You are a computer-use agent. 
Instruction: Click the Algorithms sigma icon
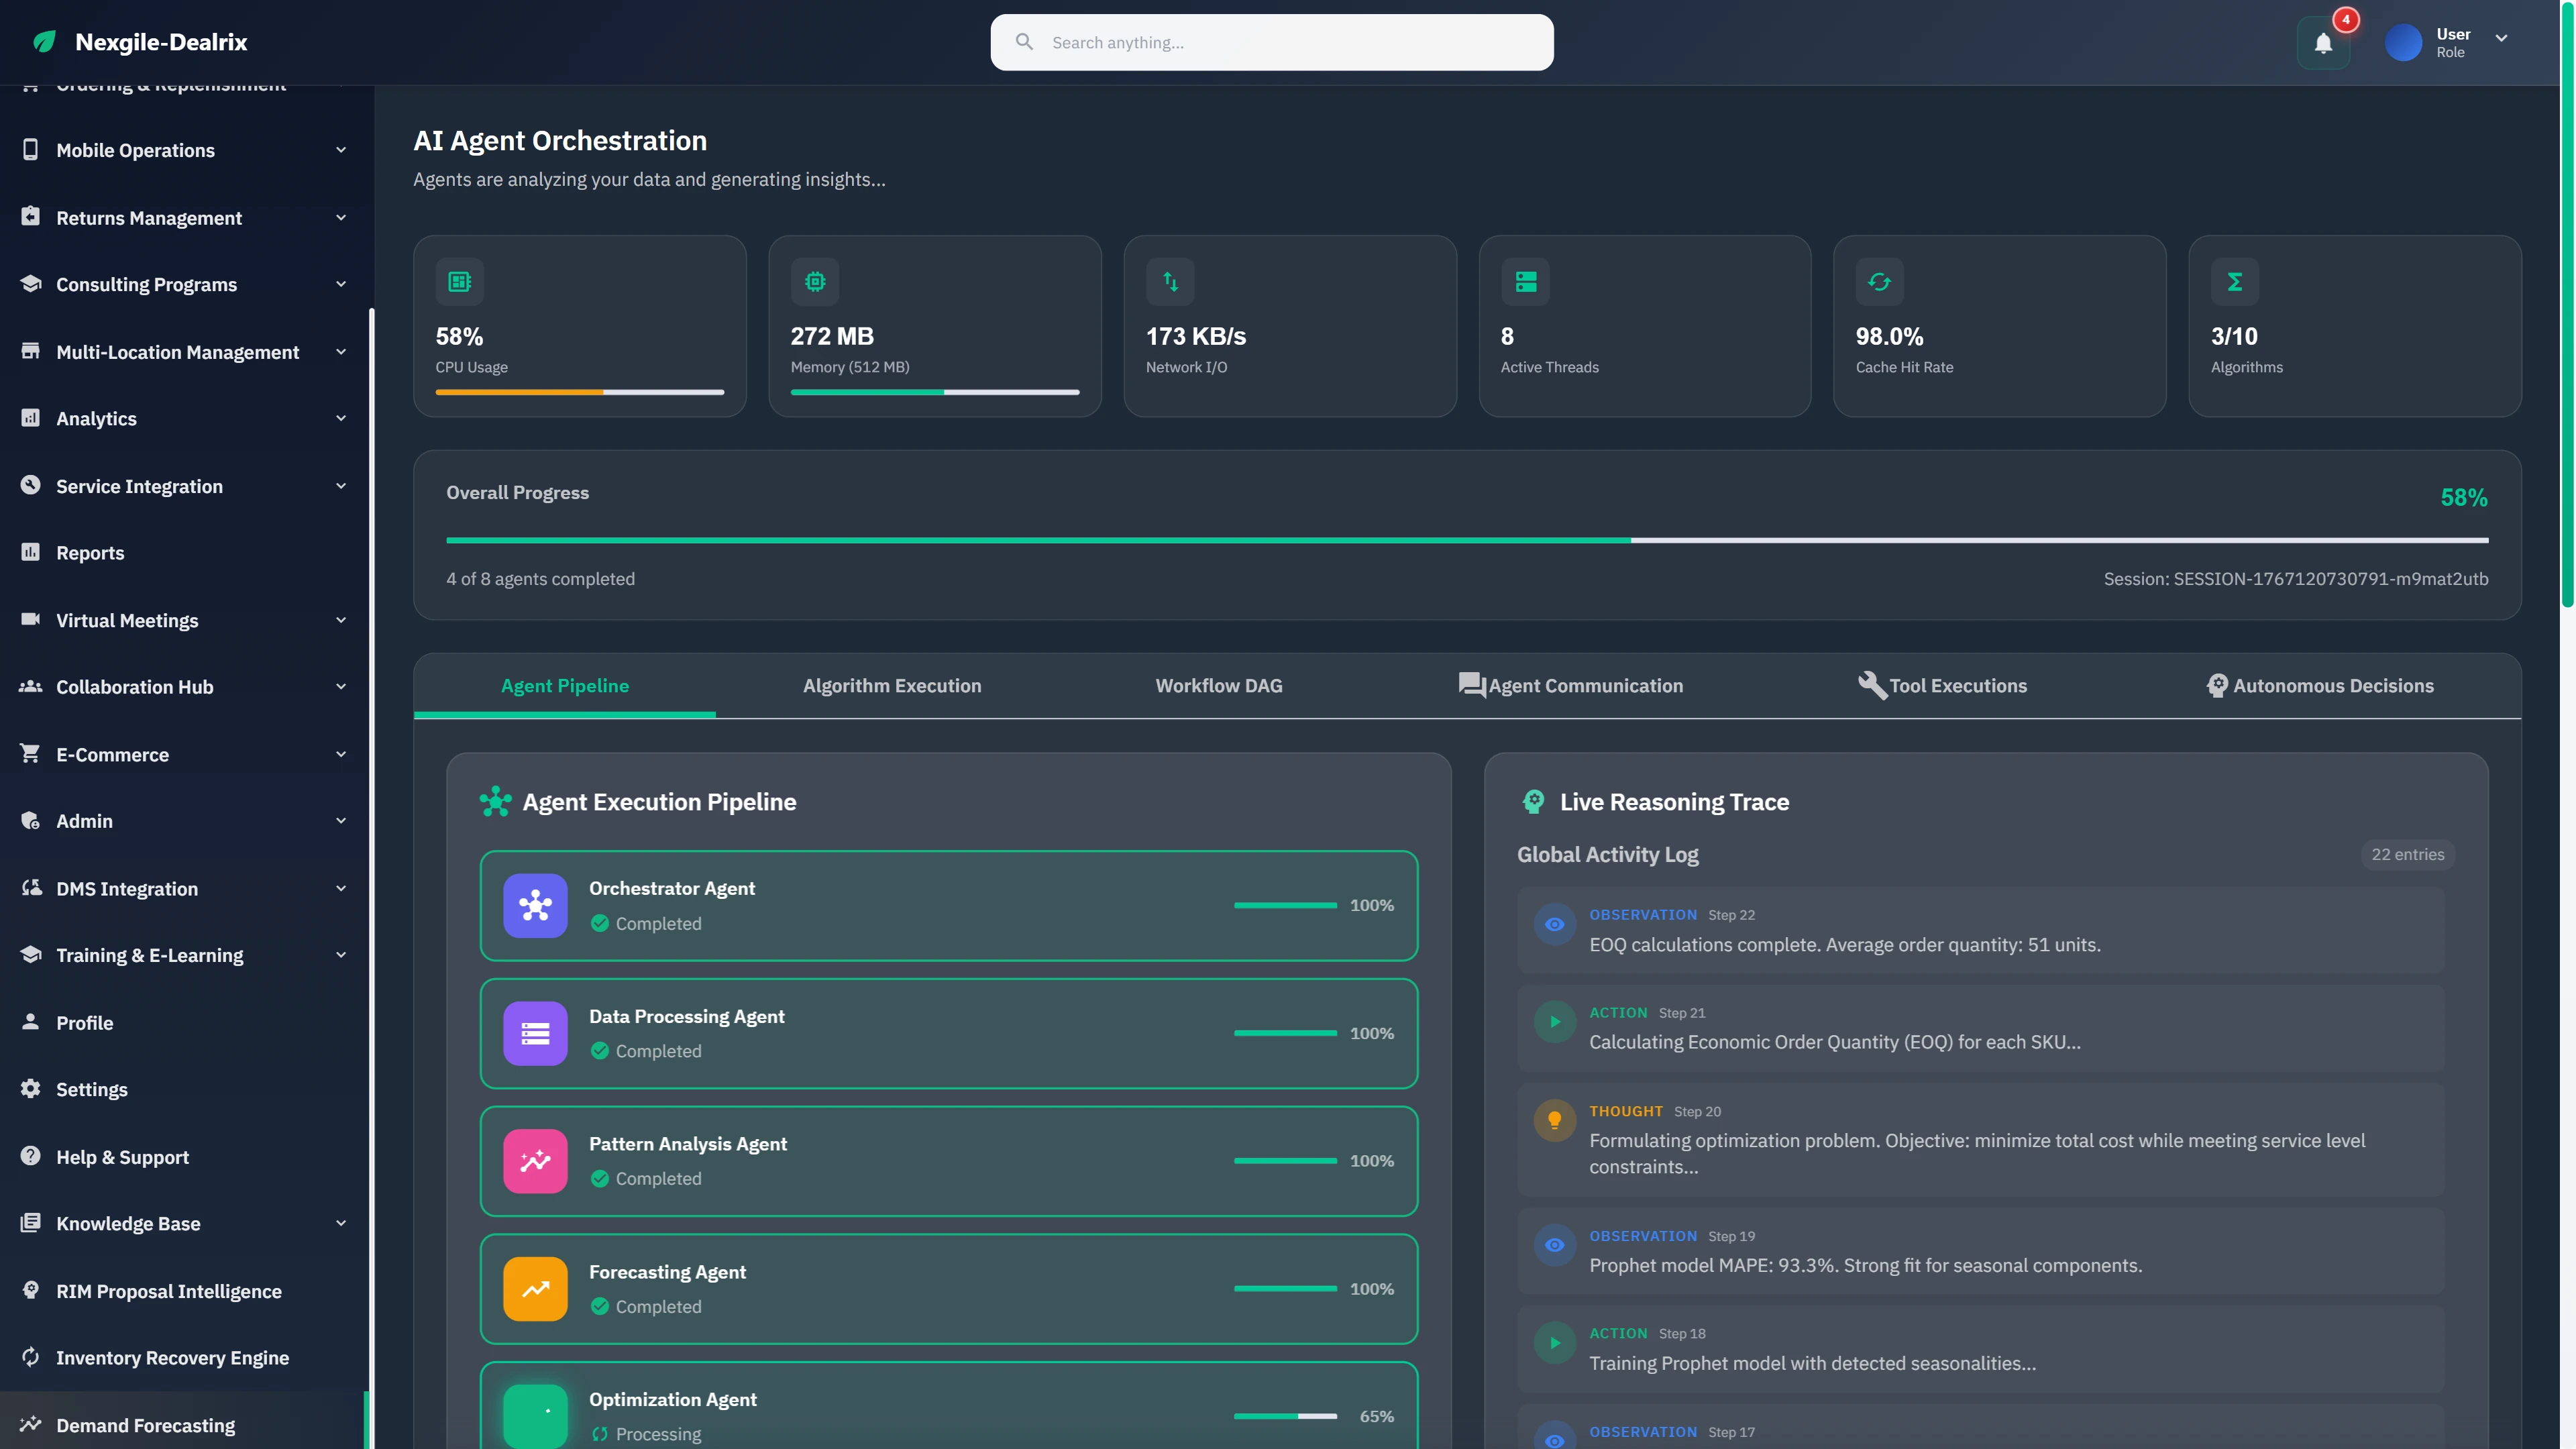point(2235,281)
